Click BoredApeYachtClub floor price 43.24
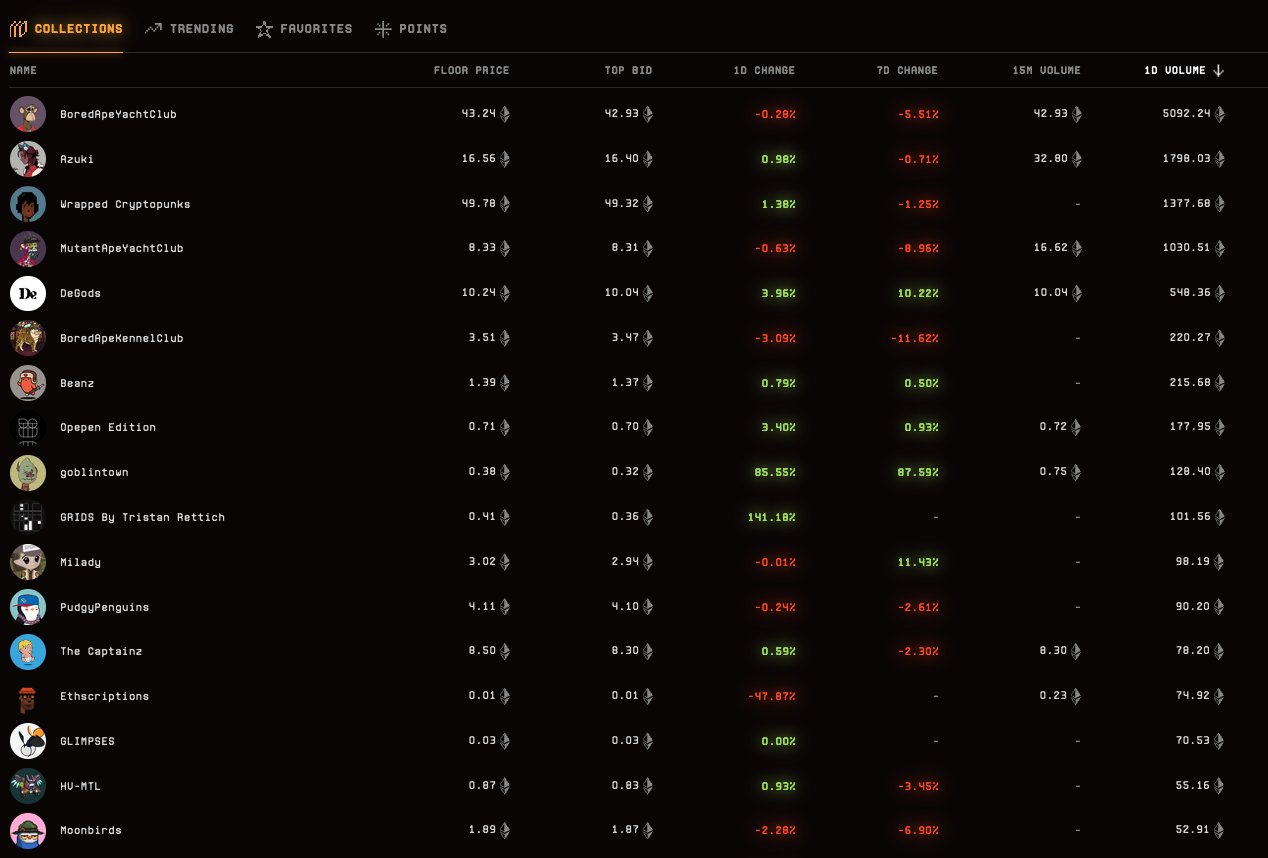The image size is (1268, 858). pos(479,114)
